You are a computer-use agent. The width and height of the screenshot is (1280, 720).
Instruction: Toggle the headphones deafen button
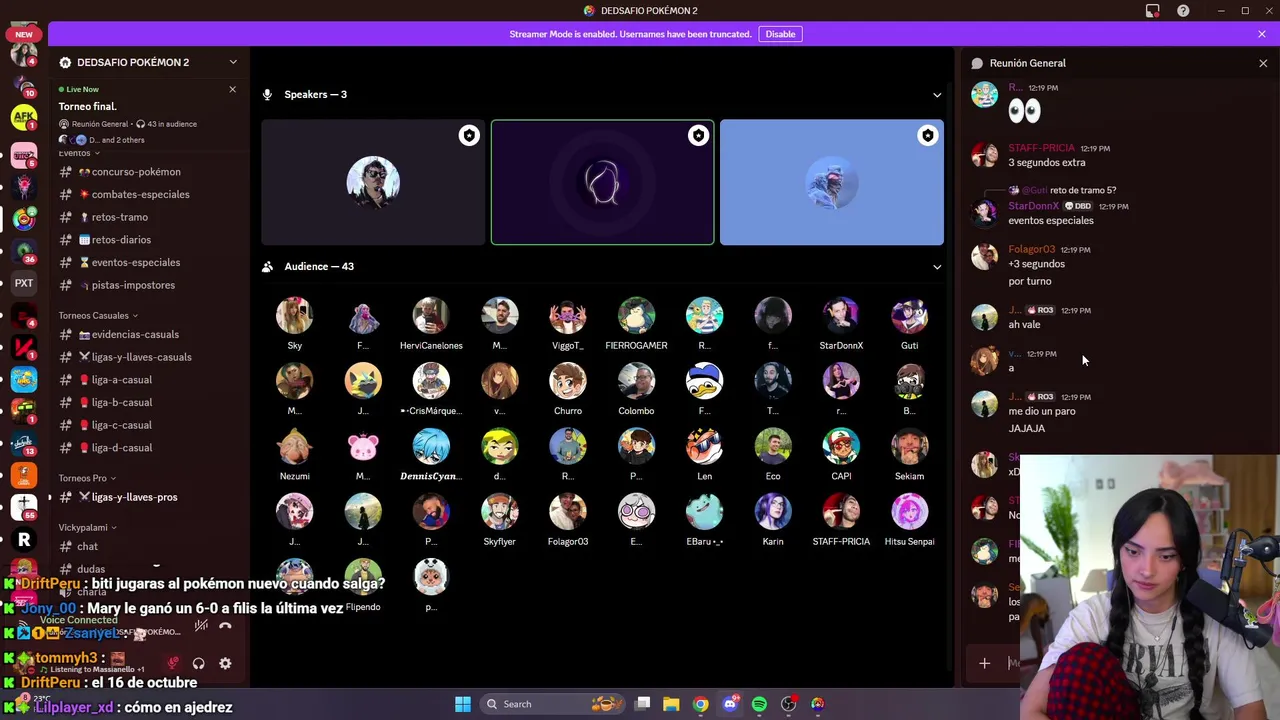tap(199, 663)
